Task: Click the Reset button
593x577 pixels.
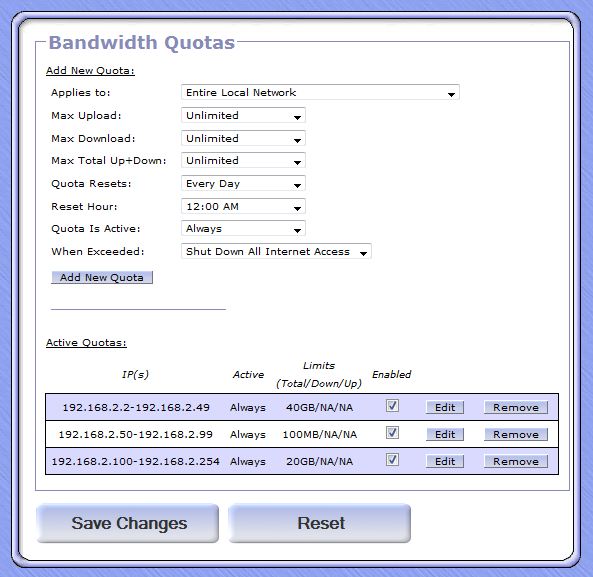Action: point(320,524)
